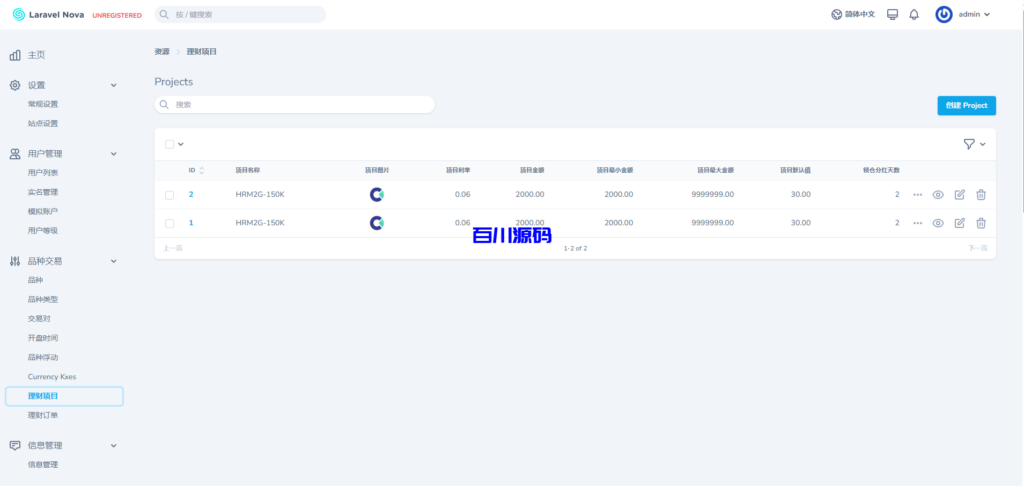The height and width of the screenshot is (486, 1024).
Task: View project ID 2 via eye icon
Action: tap(938, 195)
